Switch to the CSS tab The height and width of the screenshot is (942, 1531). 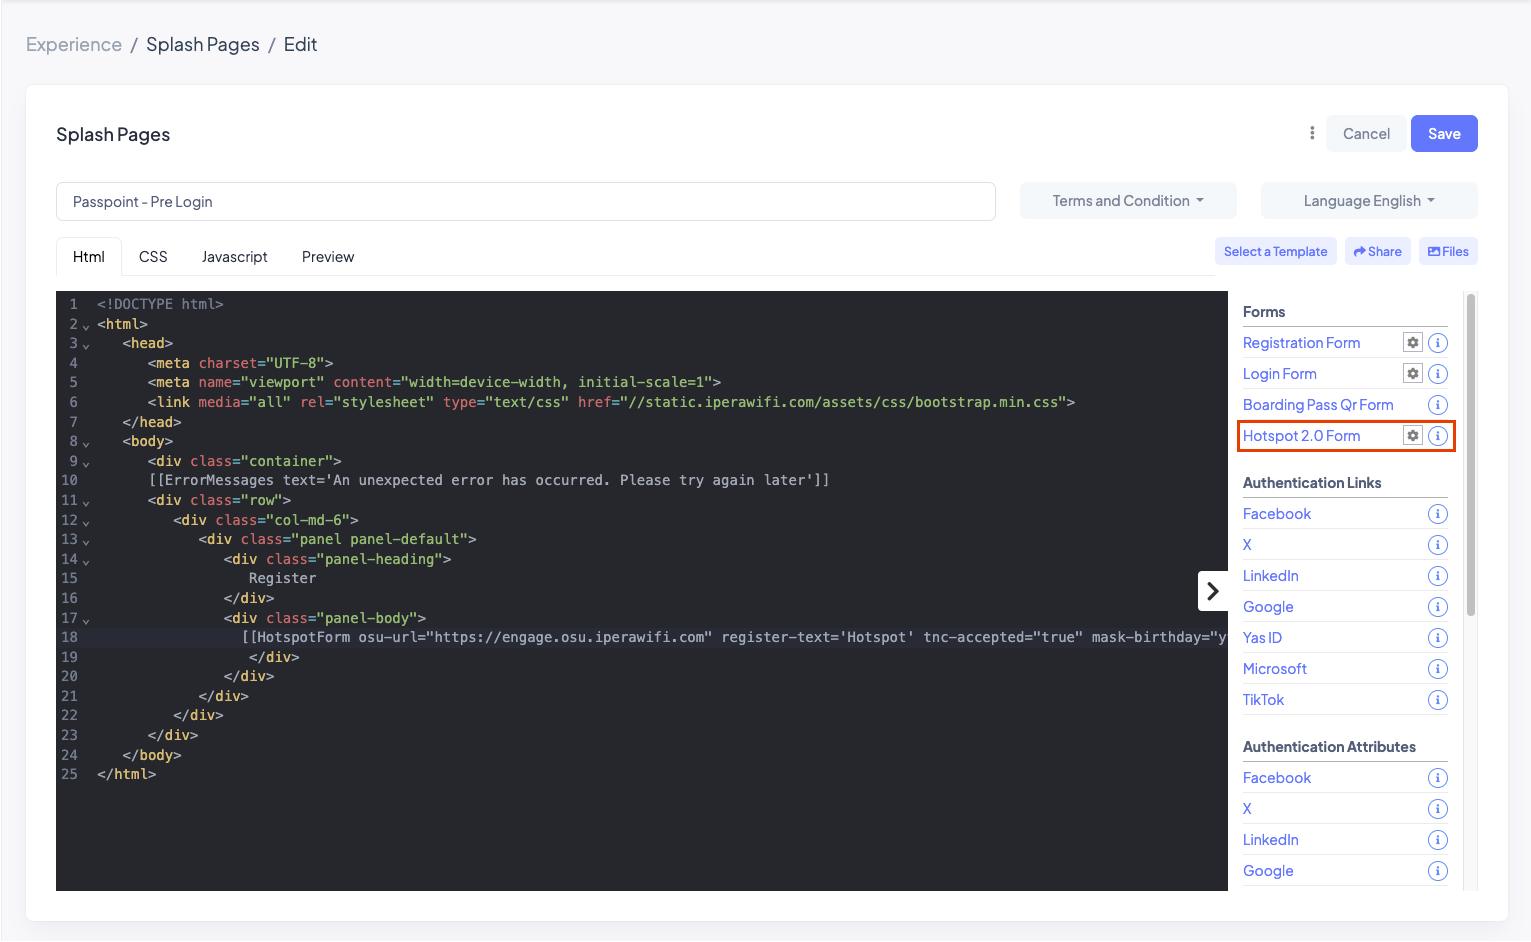pos(153,257)
